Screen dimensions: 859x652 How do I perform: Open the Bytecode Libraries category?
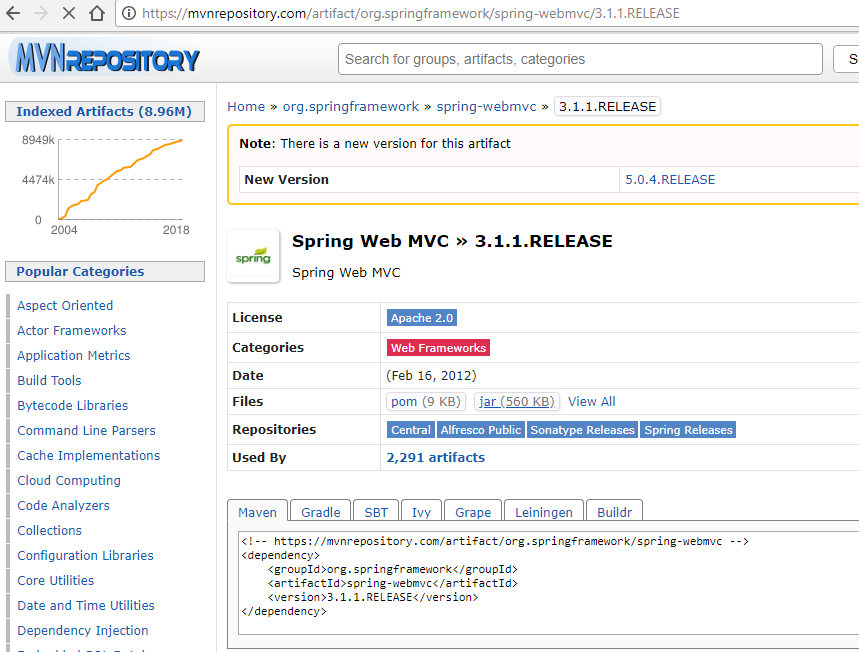click(x=73, y=405)
